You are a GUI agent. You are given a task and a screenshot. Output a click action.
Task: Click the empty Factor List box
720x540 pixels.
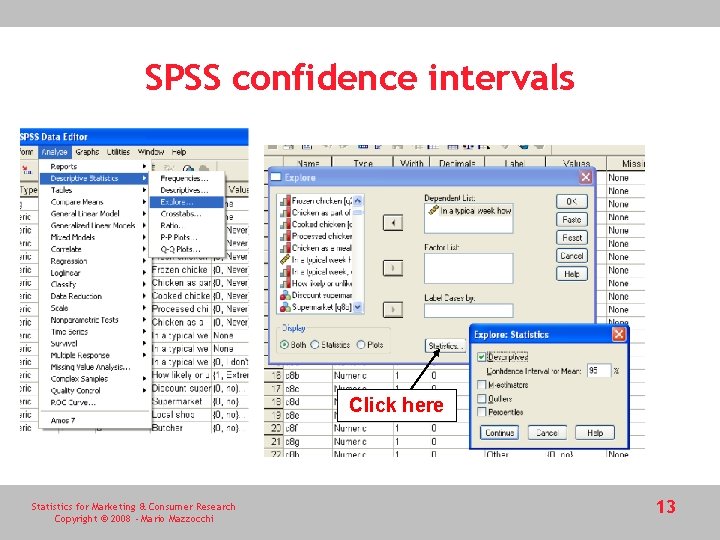point(468,268)
